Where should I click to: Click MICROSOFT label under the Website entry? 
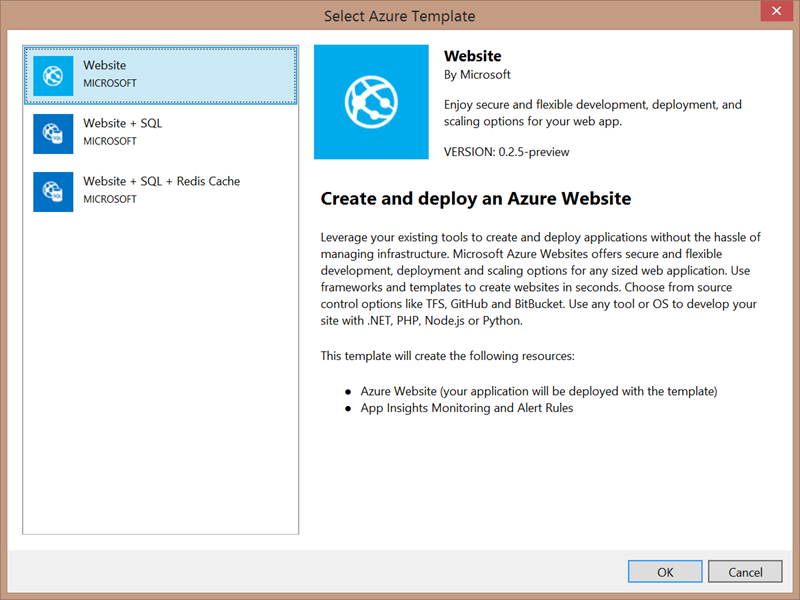[x=110, y=83]
